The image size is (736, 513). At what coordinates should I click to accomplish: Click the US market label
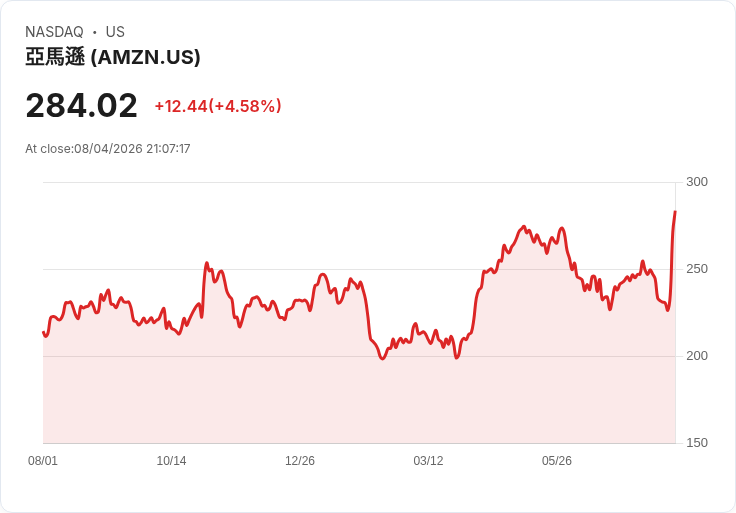115,32
